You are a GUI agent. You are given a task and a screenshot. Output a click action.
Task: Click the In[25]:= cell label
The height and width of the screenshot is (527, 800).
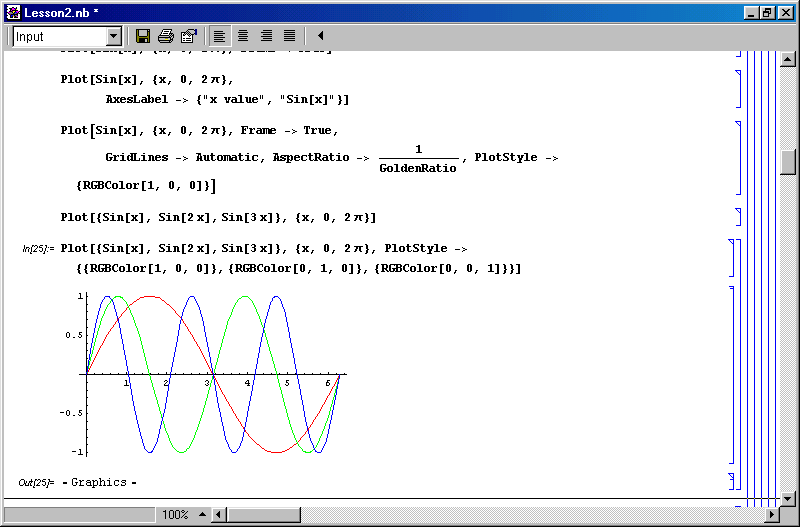click(38, 249)
